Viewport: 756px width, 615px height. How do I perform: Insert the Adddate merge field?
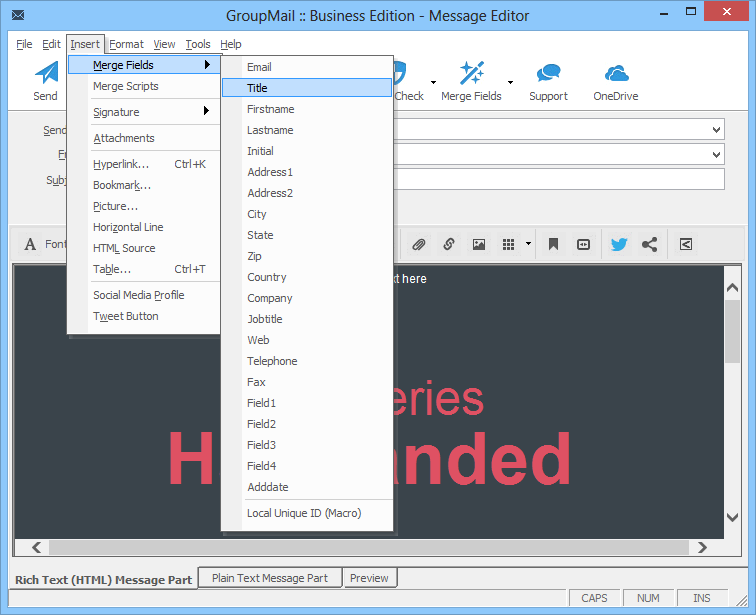[307, 487]
